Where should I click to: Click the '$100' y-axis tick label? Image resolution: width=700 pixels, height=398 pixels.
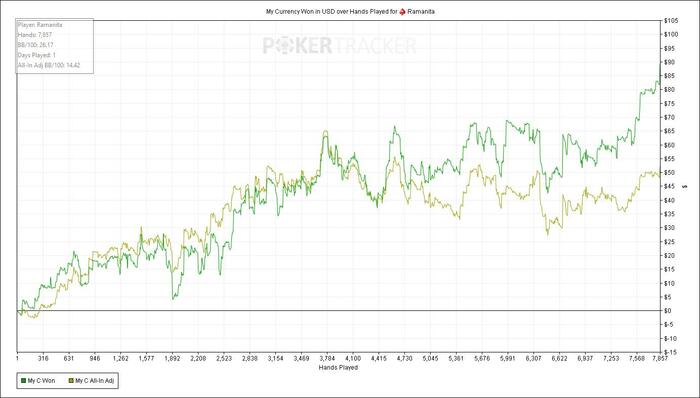pos(671,35)
